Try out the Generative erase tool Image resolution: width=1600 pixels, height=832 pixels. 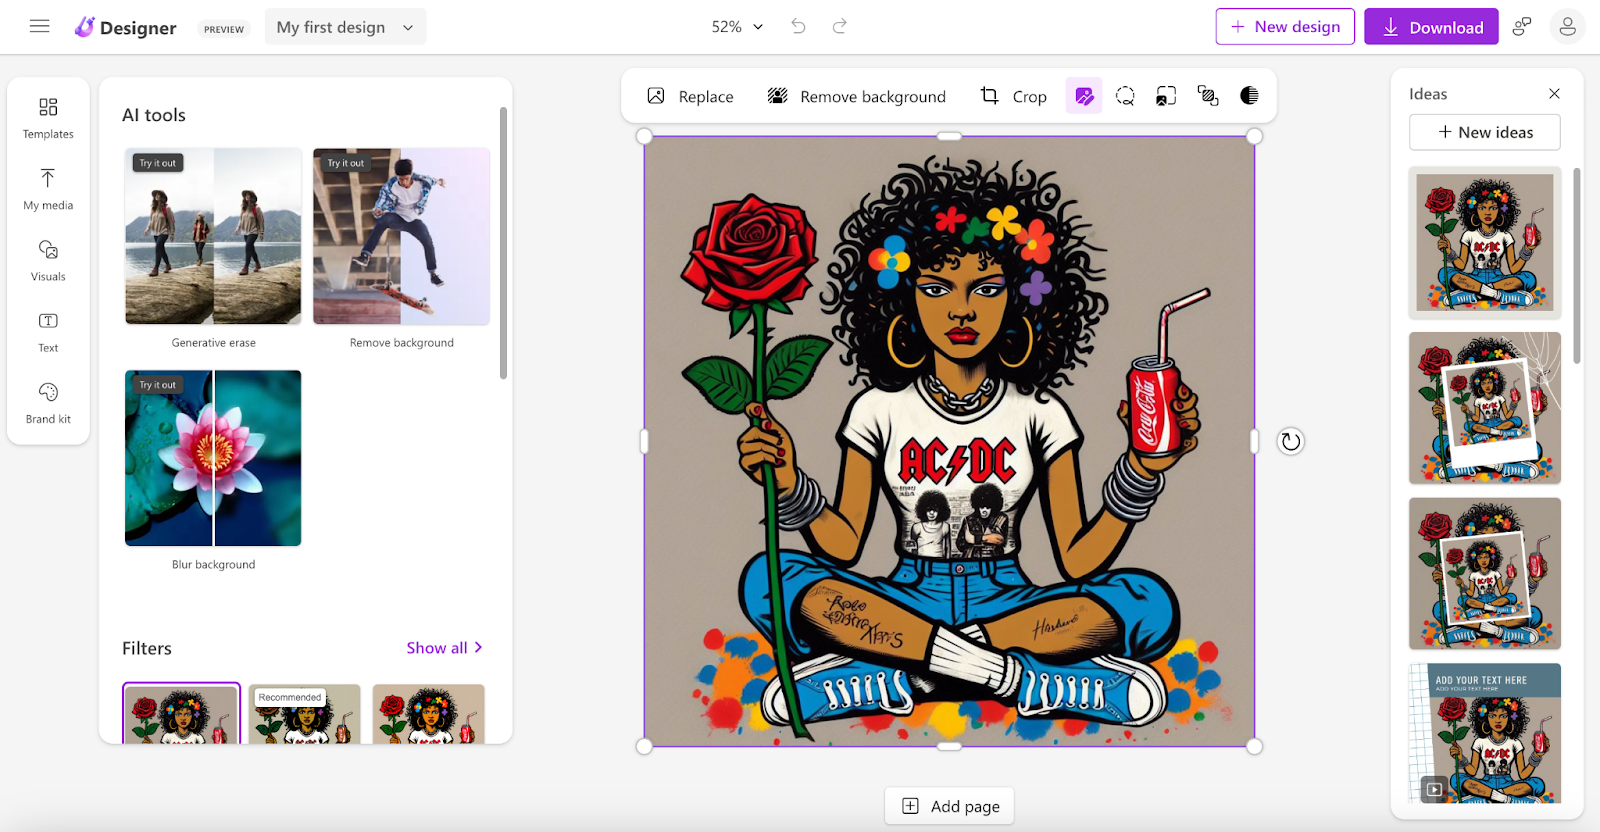coord(213,236)
